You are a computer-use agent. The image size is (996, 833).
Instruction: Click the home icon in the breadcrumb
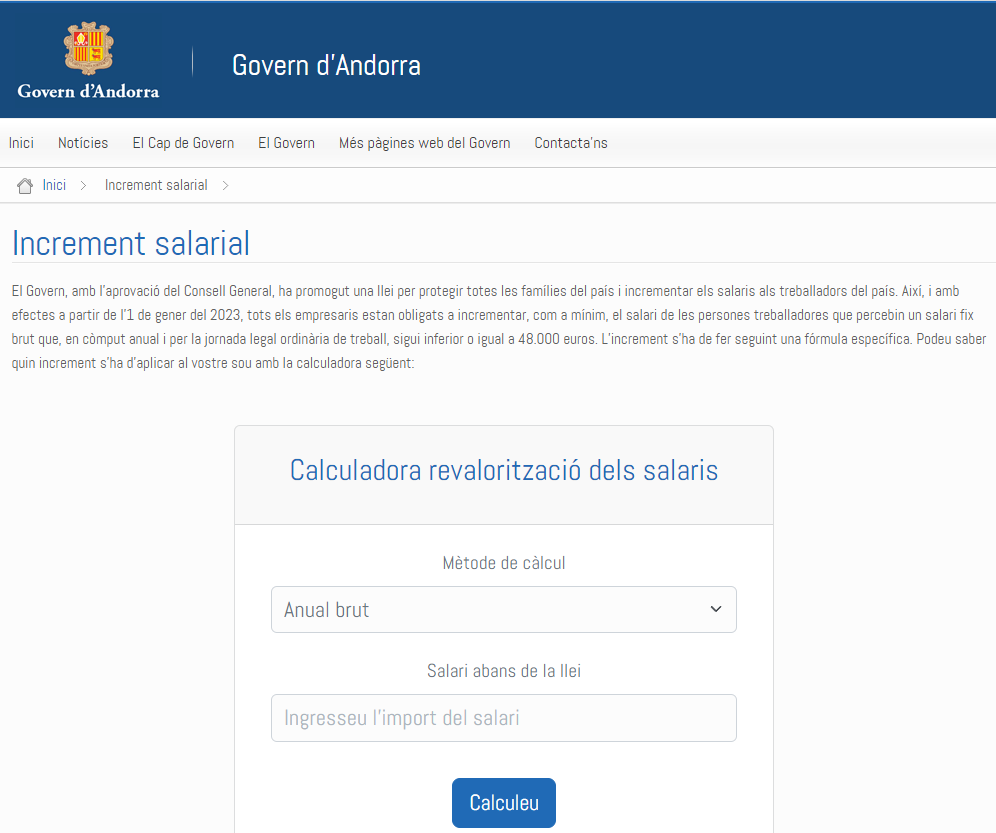point(25,186)
